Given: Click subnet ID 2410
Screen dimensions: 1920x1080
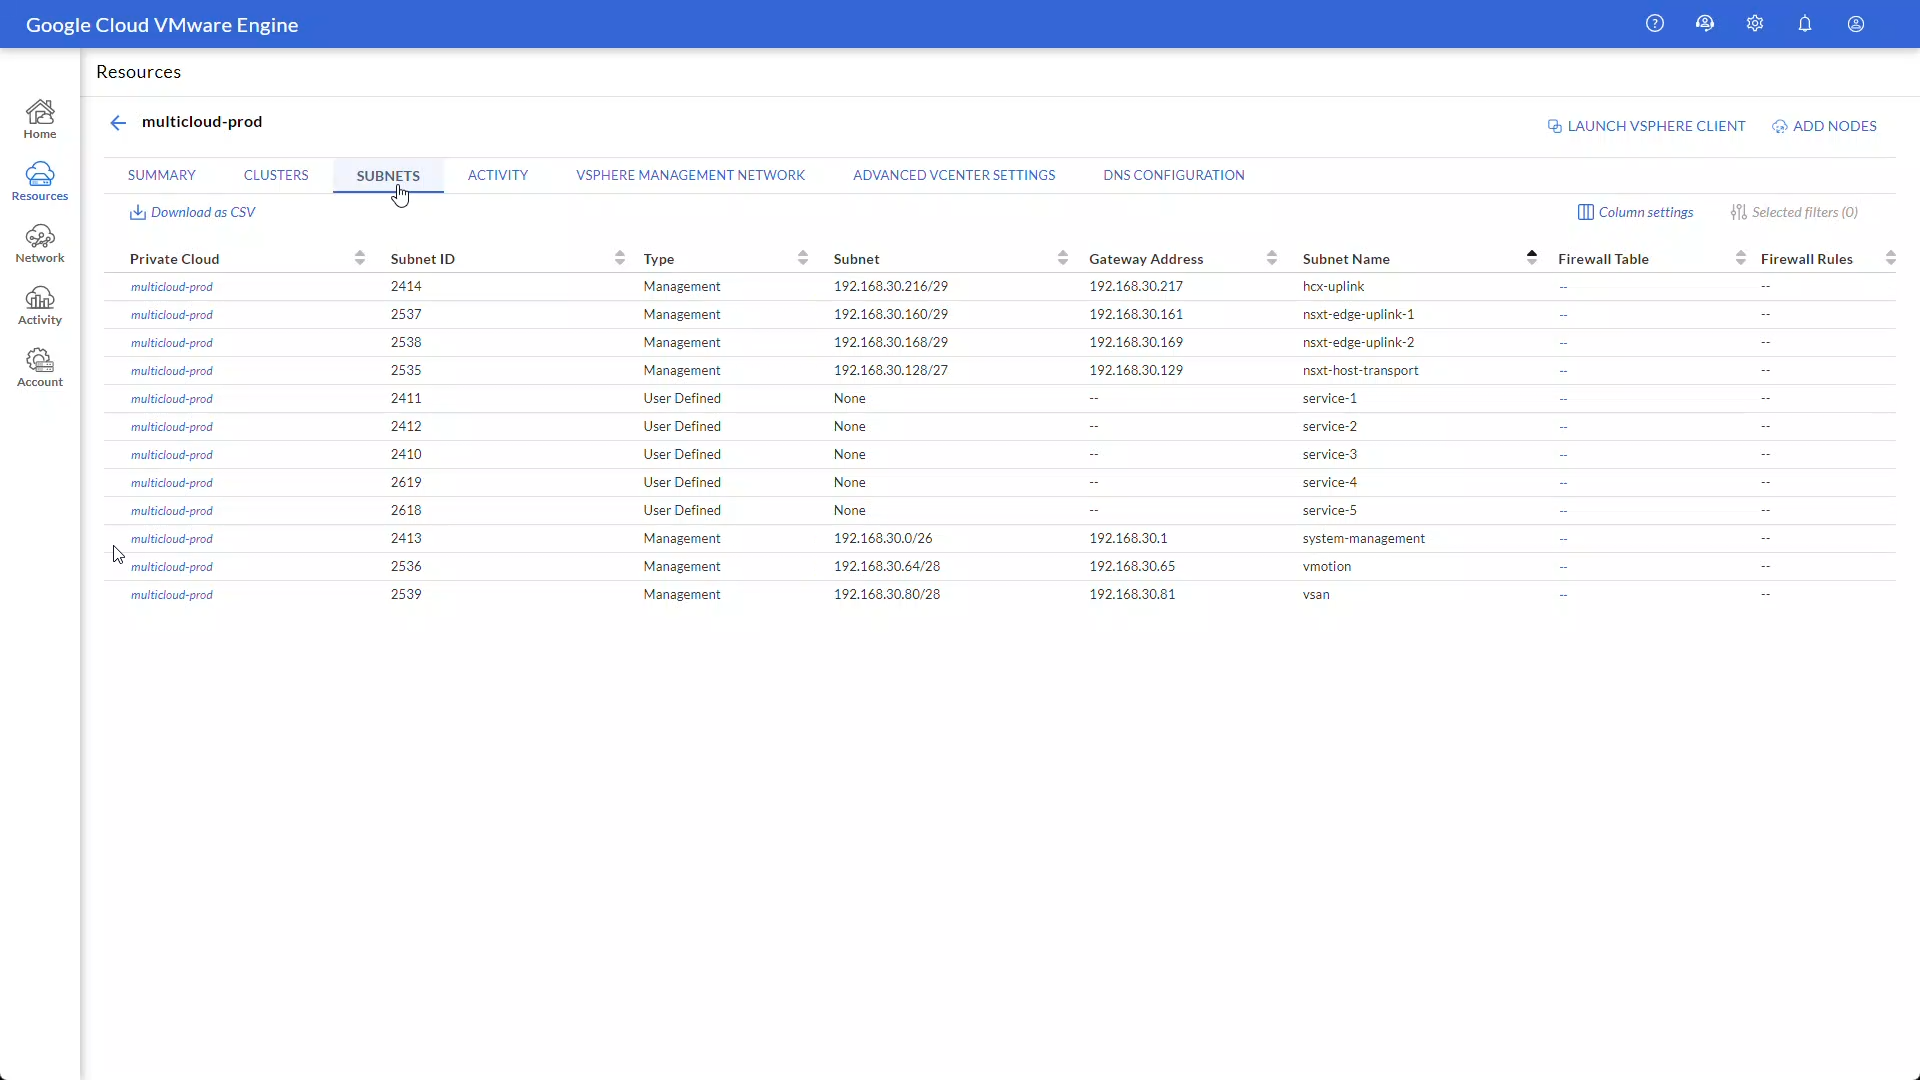Looking at the screenshot, I should point(406,454).
